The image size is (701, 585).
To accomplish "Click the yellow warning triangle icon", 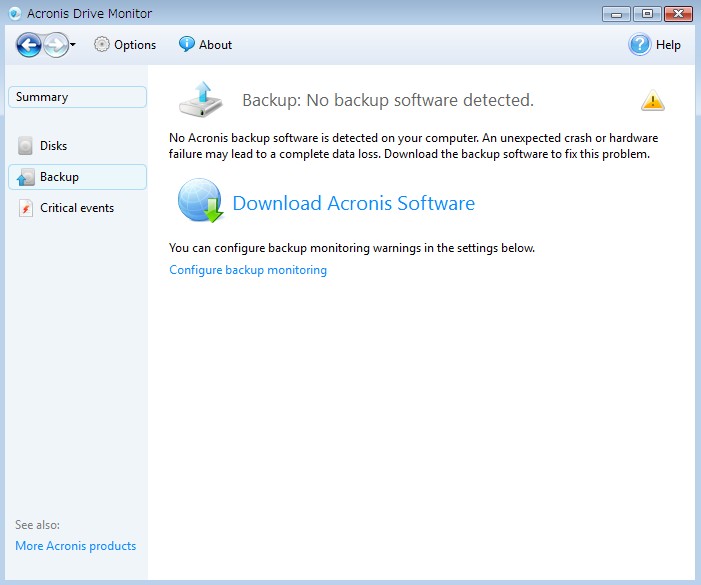I will click(653, 100).
